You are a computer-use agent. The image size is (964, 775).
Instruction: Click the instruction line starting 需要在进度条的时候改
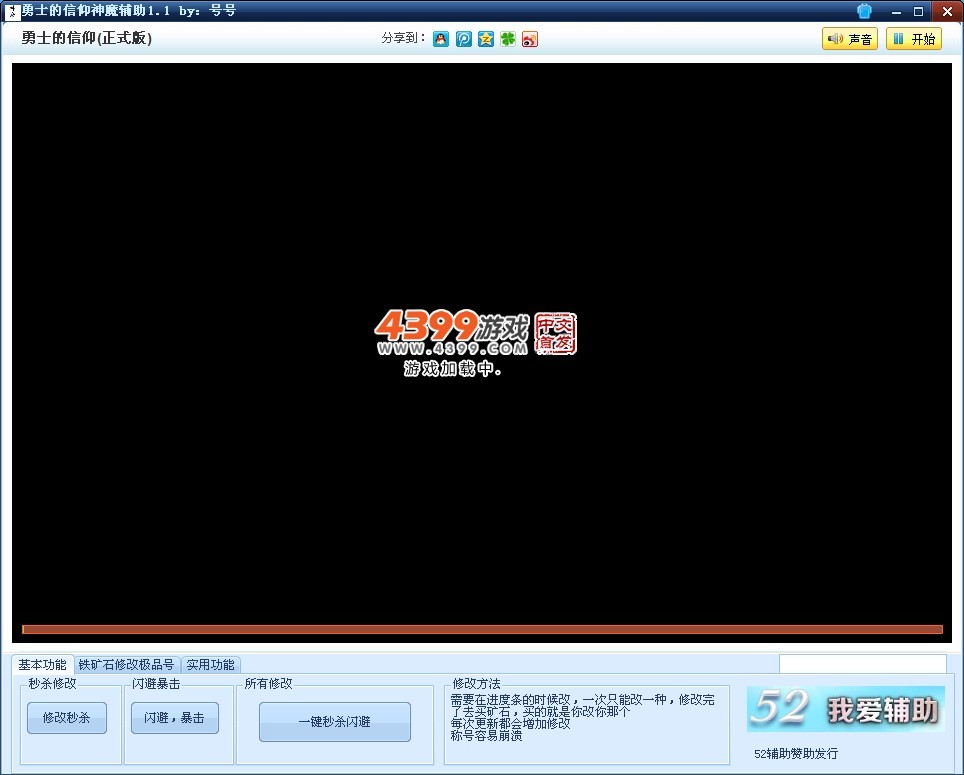(582, 699)
